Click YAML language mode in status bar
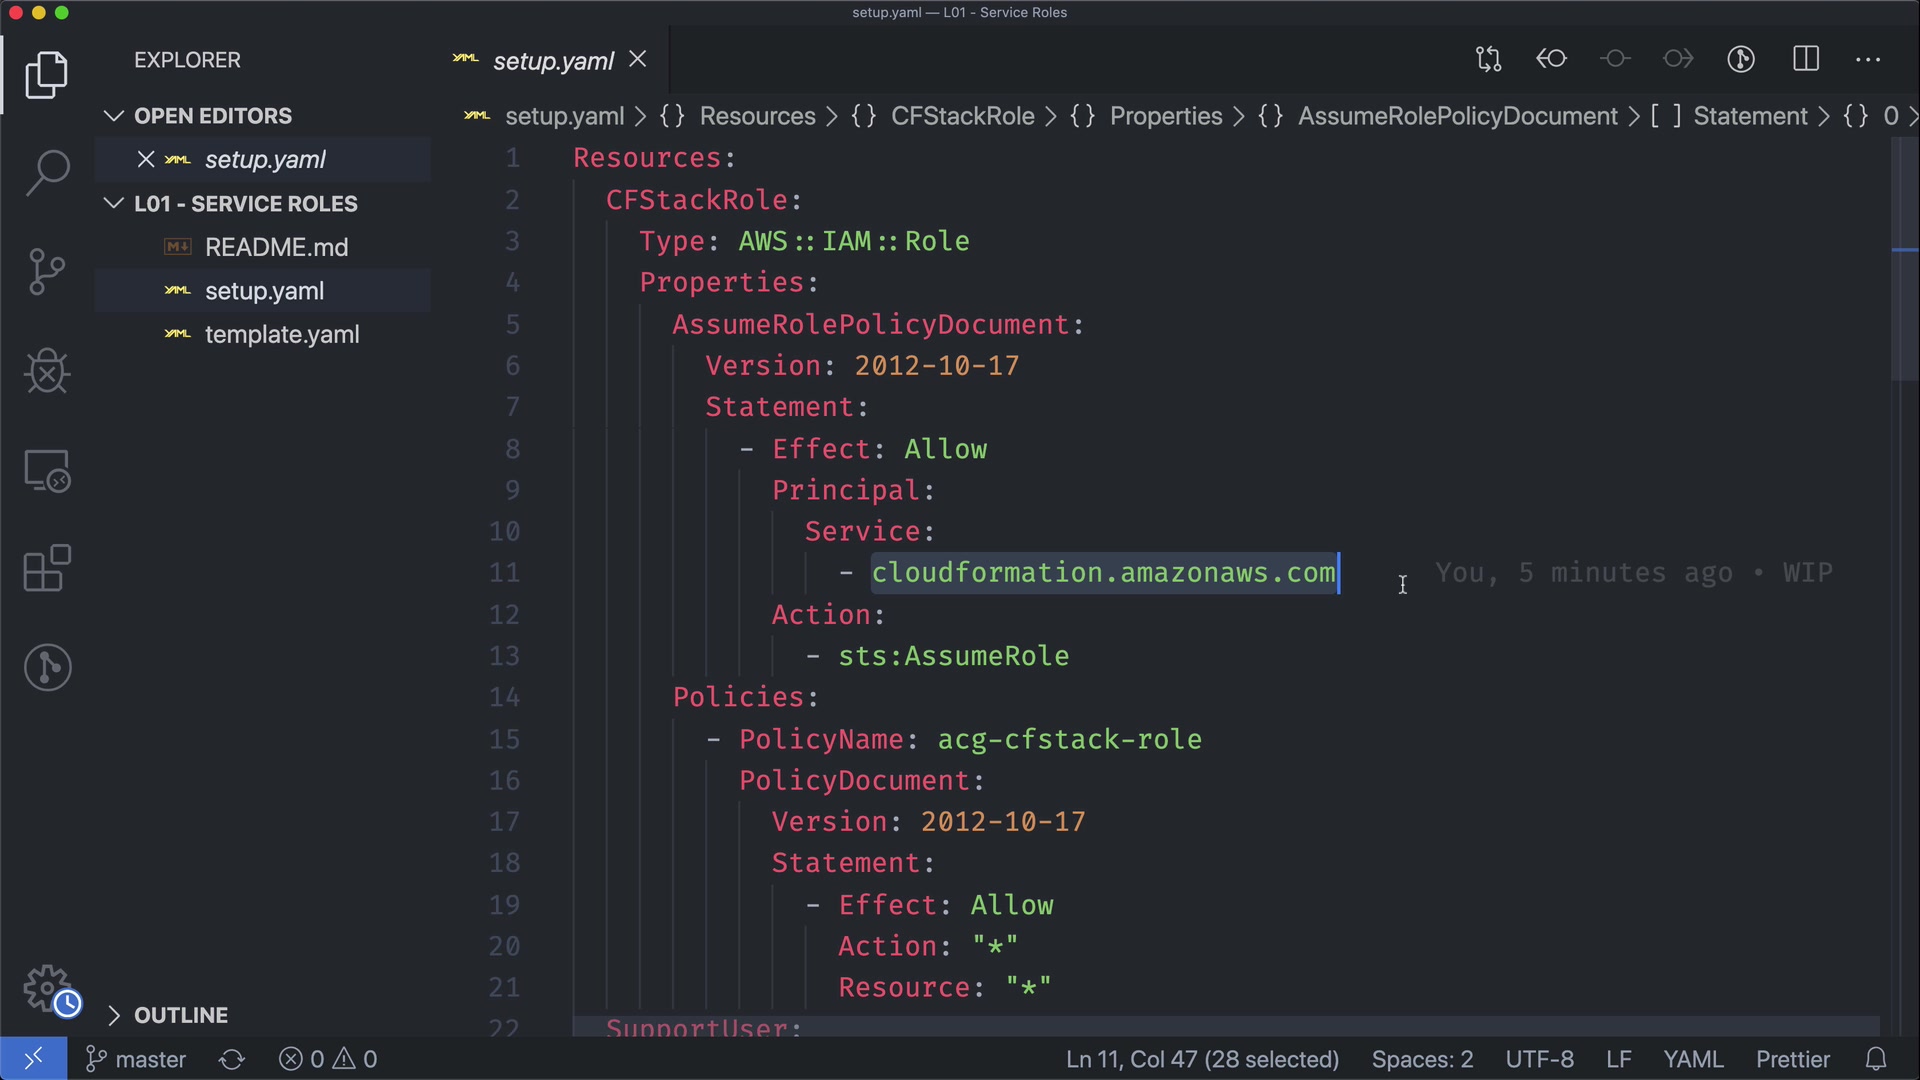The height and width of the screenshot is (1080, 1920). 1692,1059
